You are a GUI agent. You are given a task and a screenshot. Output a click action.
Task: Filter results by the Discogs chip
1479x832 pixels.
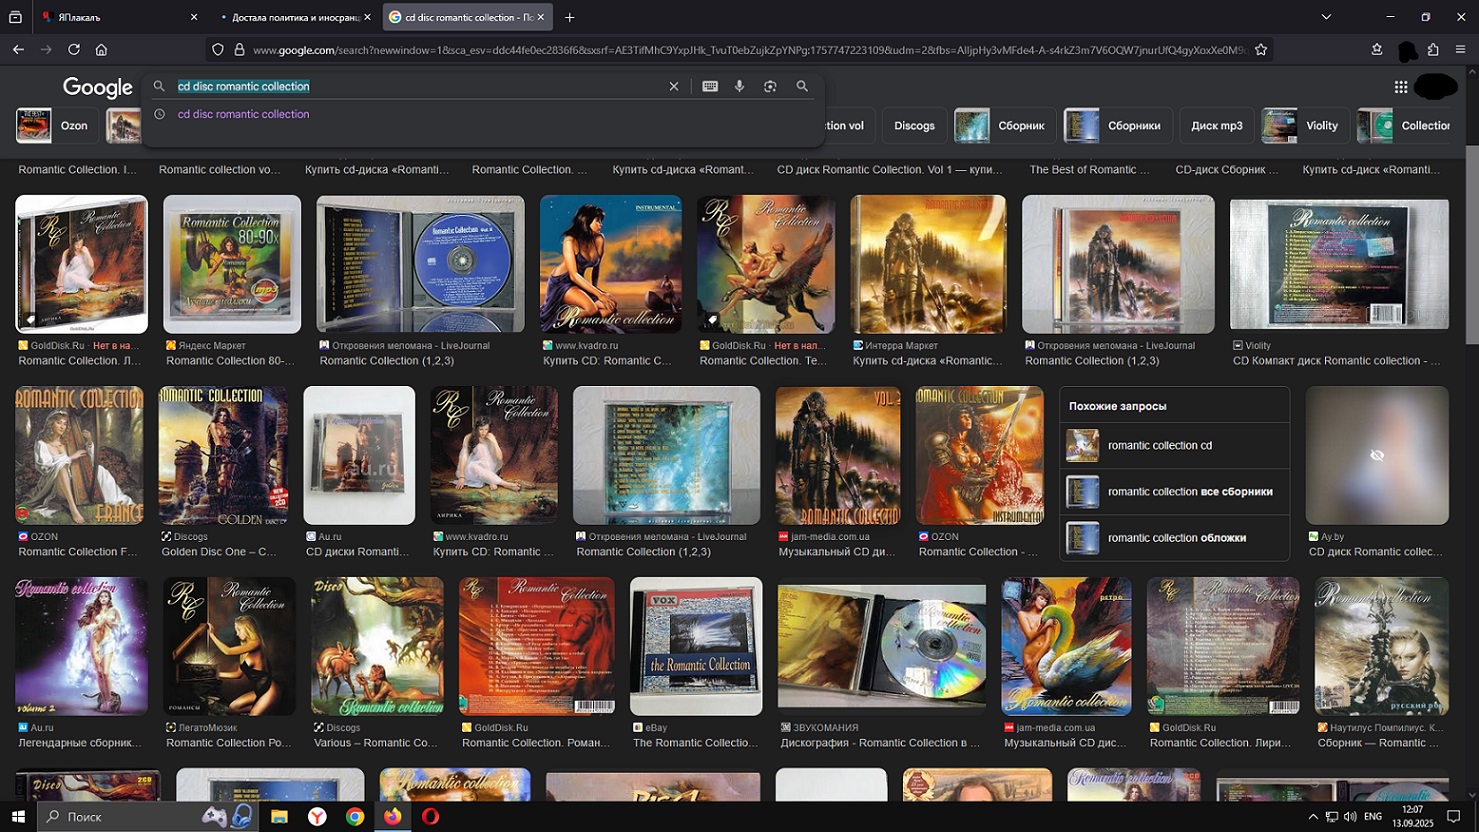tap(914, 125)
